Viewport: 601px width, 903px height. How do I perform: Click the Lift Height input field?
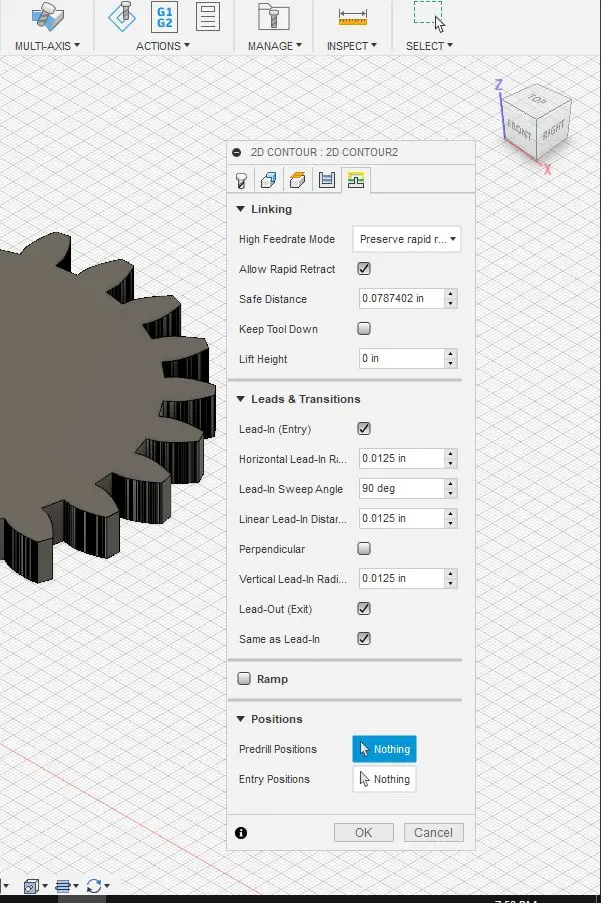pyautogui.click(x=401, y=358)
